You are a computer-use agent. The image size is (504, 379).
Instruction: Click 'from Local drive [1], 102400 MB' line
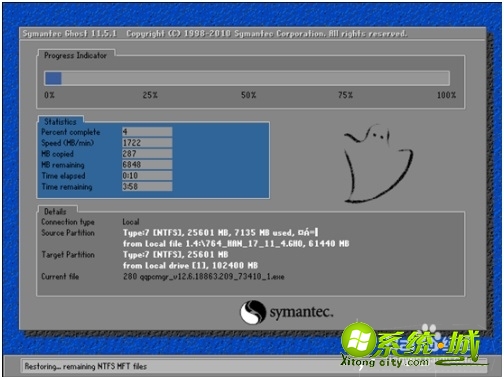click(190, 266)
